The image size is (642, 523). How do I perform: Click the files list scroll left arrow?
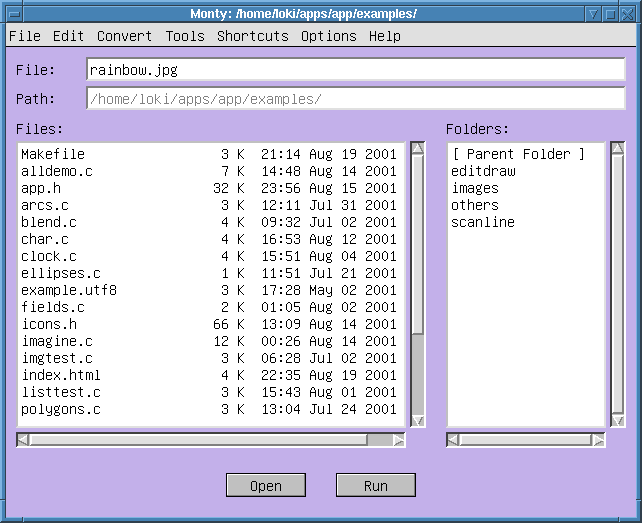pyautogui.click(x=24, y=440)
